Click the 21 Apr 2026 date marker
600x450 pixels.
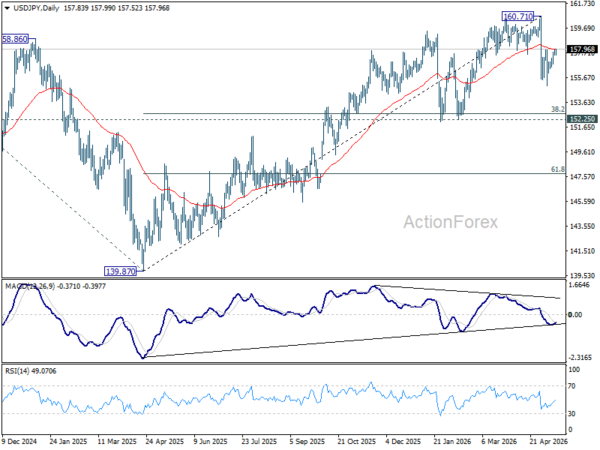point(548,442)
